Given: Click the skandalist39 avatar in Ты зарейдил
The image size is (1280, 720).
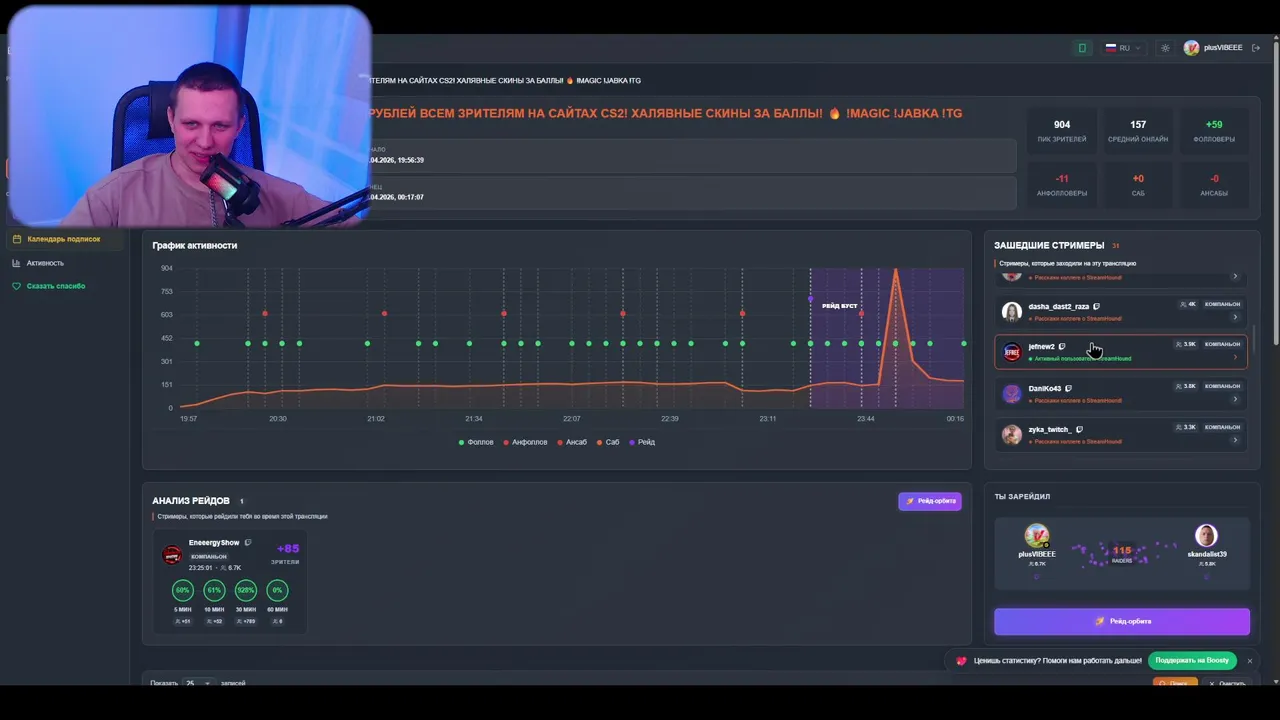Looking at the screenshot, I should tap(1206, 535).
